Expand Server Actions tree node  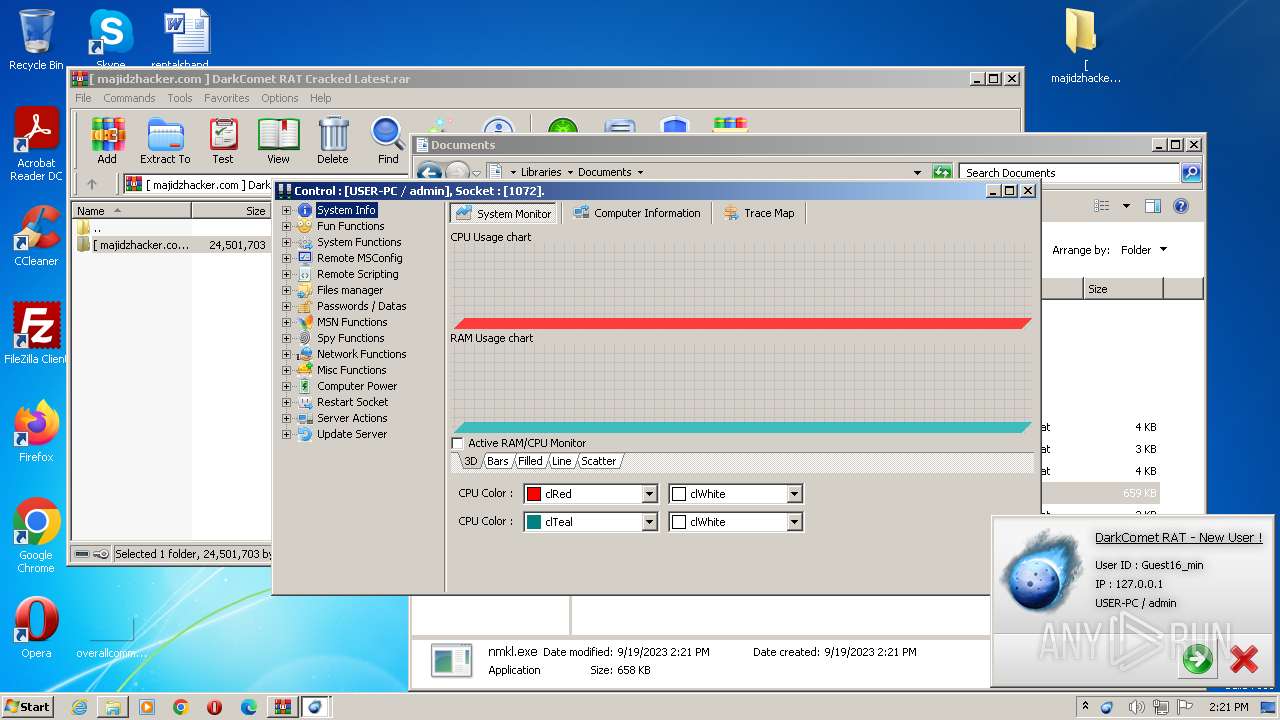[286, 418]
